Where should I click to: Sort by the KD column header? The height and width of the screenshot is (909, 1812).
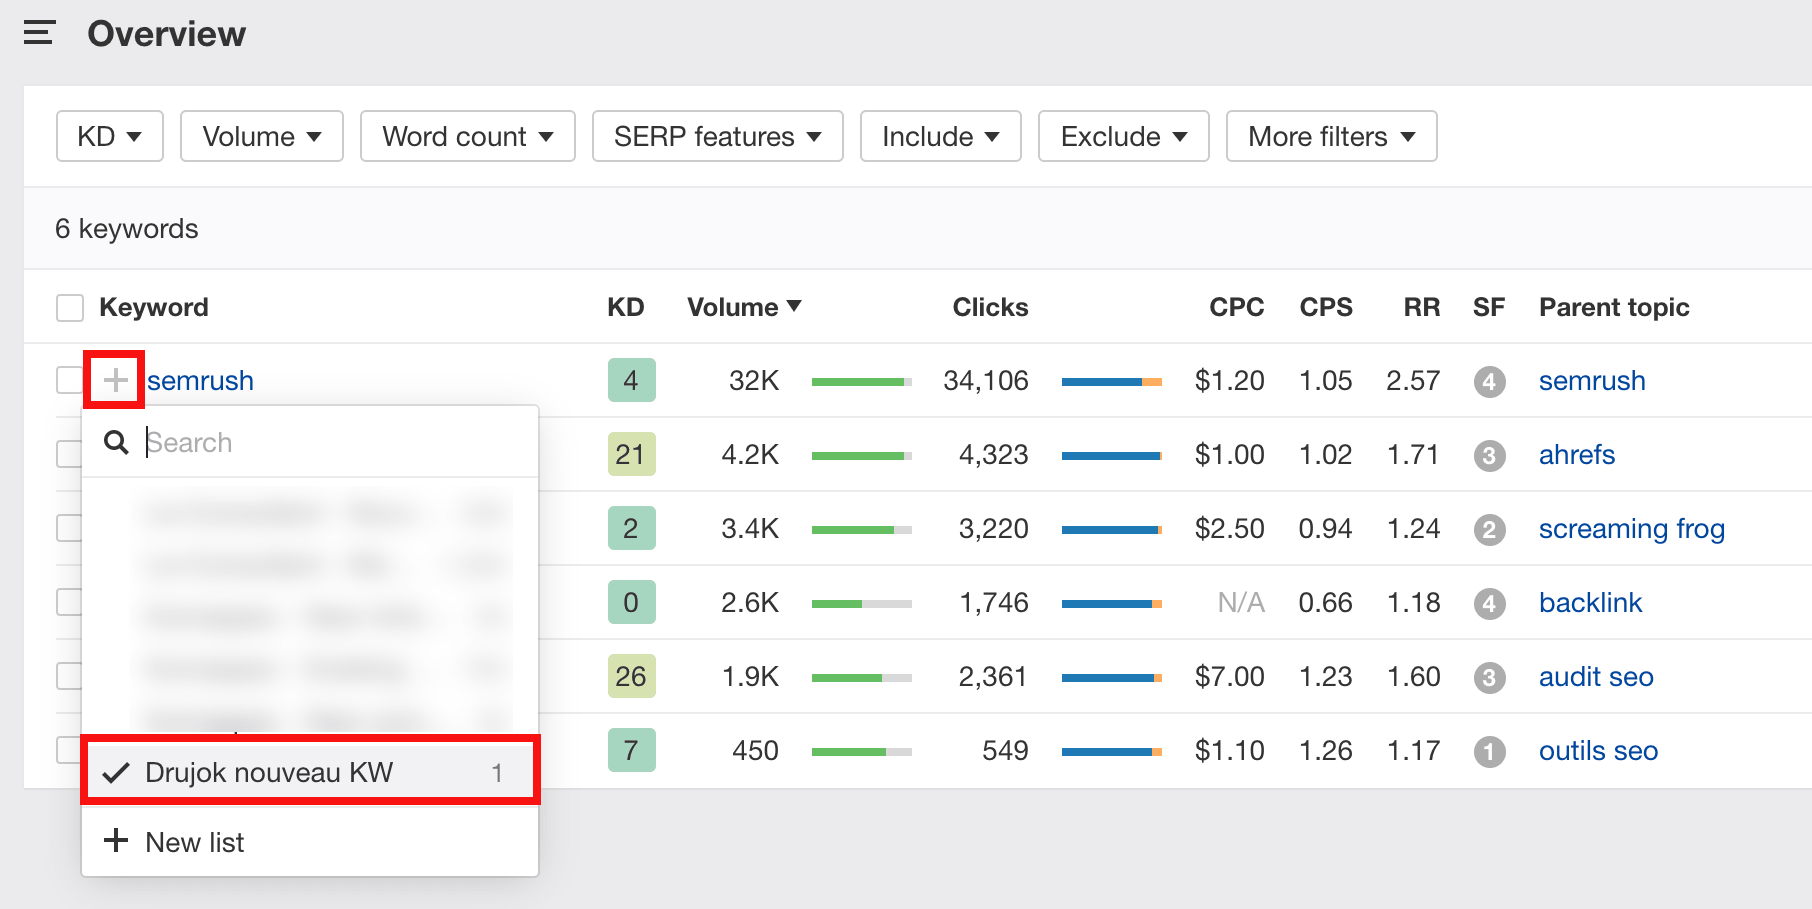pos(626,307)
